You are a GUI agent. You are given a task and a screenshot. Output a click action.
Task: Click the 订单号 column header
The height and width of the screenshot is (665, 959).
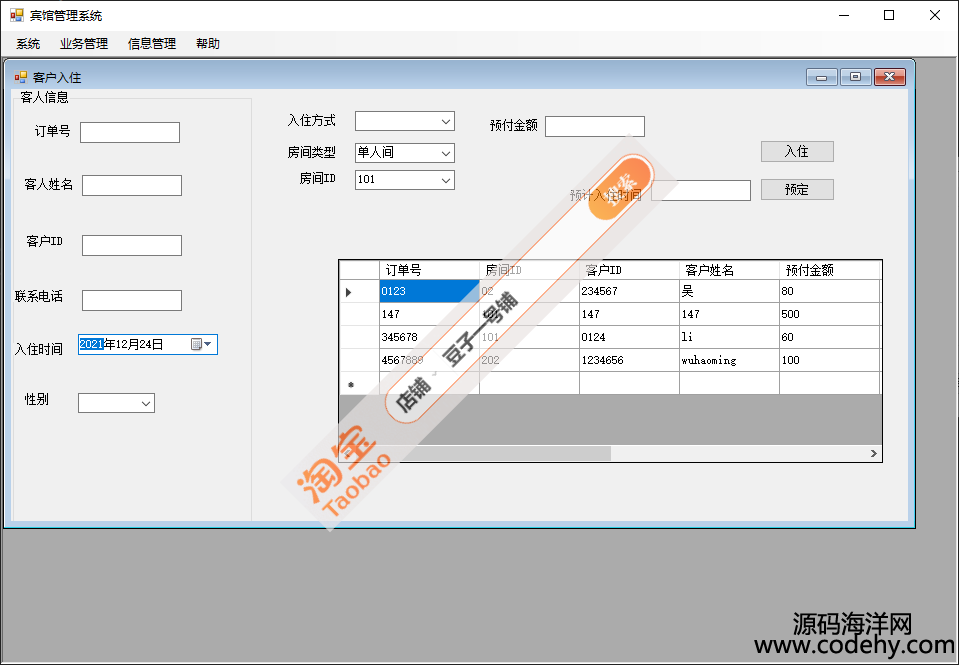(x=429, y=270)
